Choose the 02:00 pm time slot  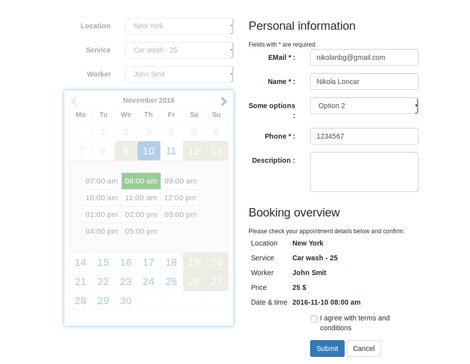click(x=141, y=214)
